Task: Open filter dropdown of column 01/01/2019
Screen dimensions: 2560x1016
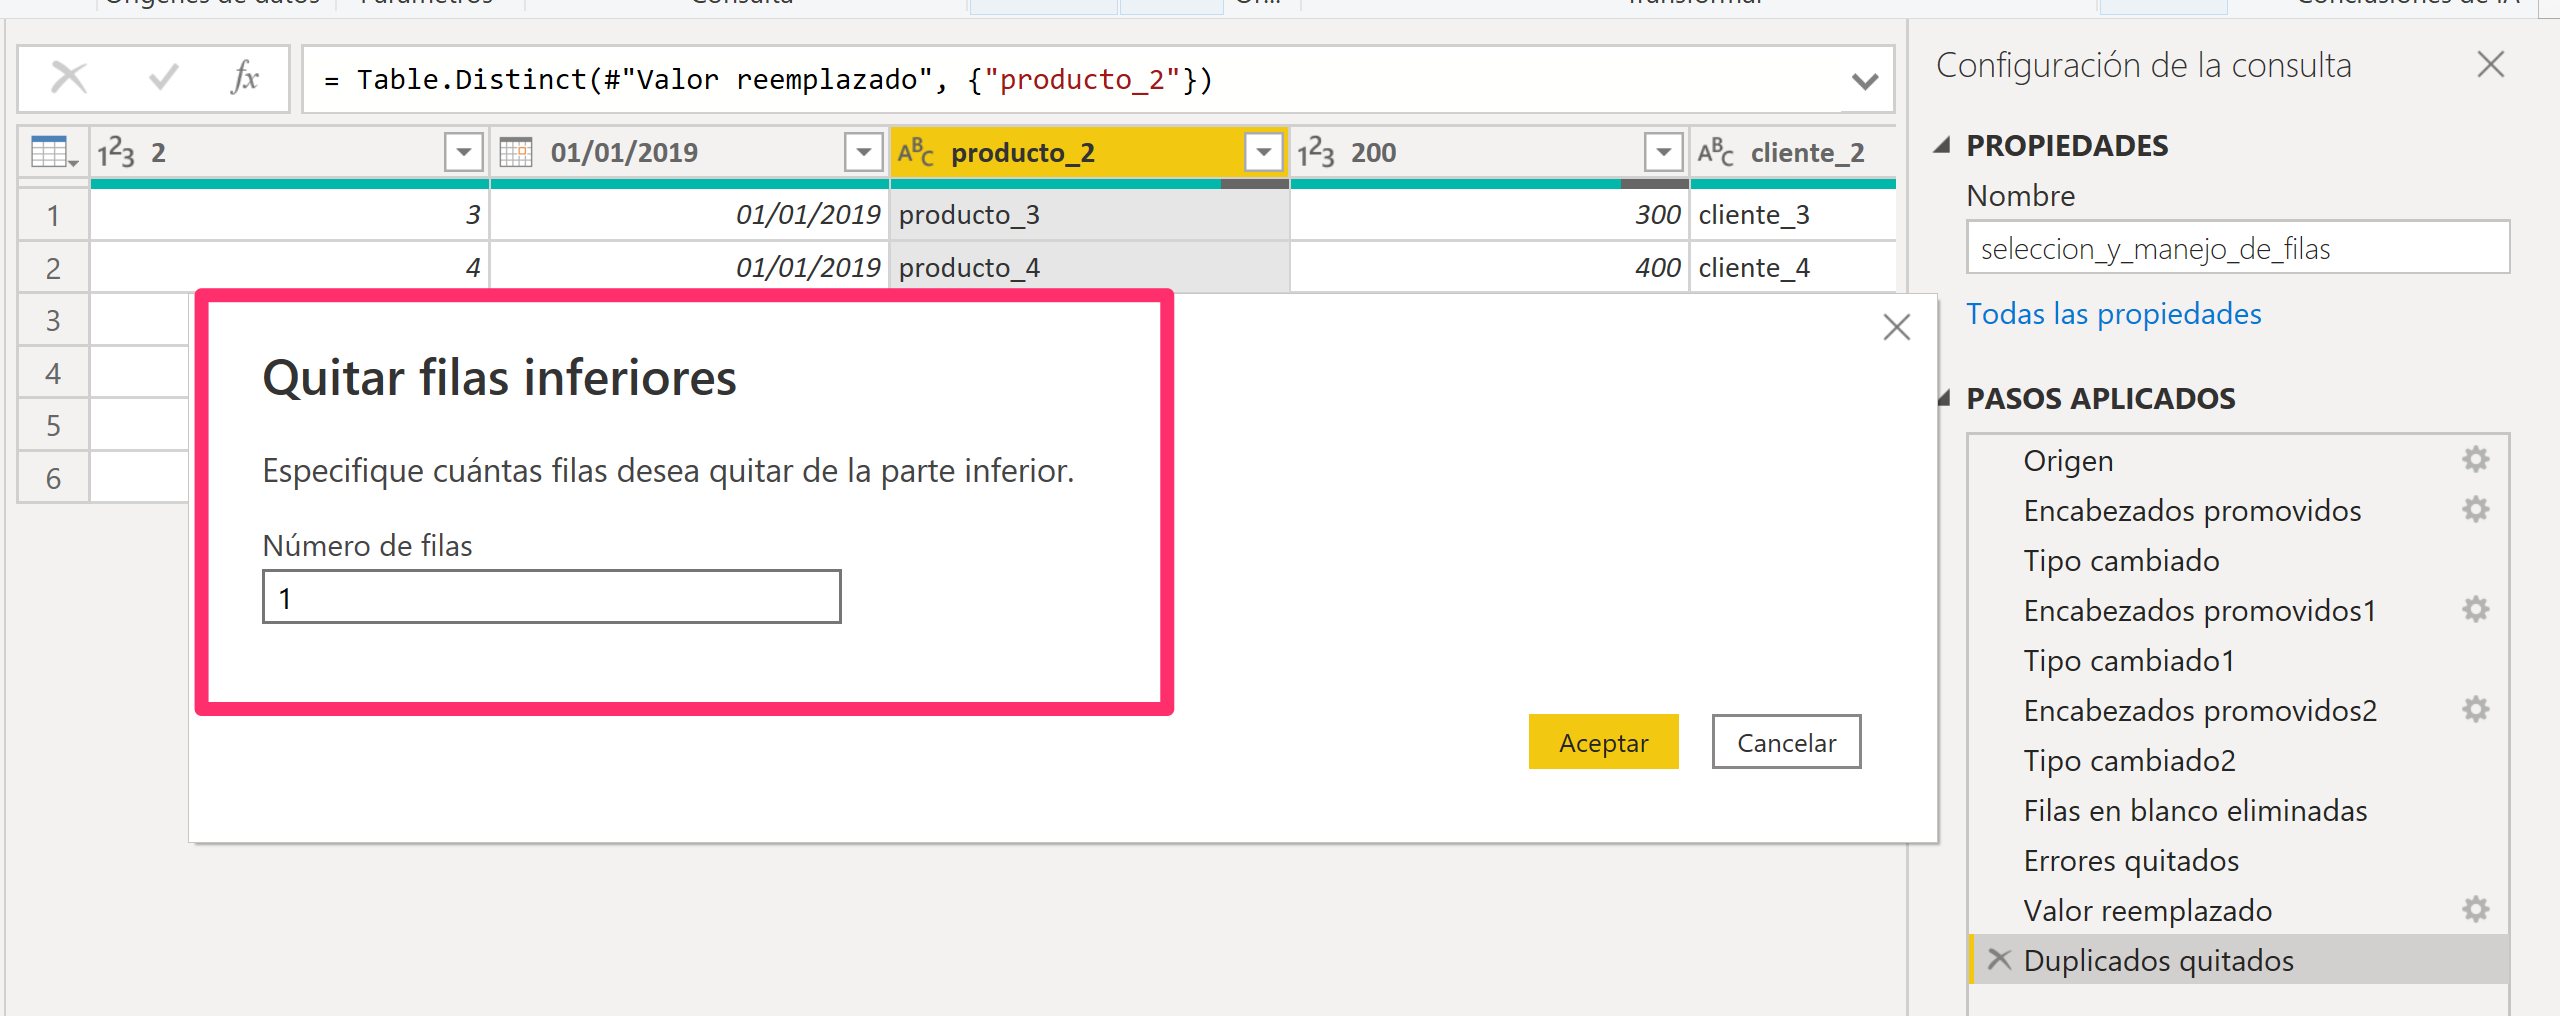Action: 864,152
